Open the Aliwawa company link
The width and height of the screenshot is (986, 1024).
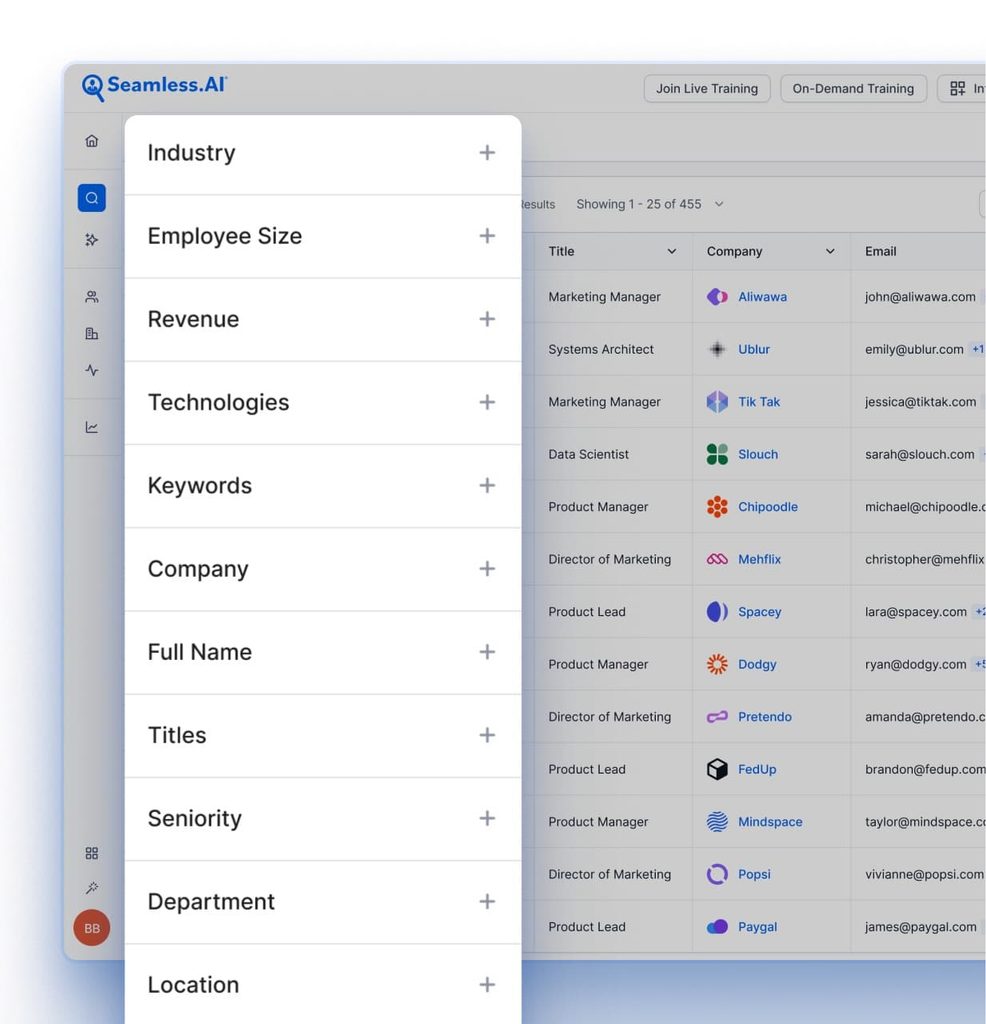tap(762, 297)
